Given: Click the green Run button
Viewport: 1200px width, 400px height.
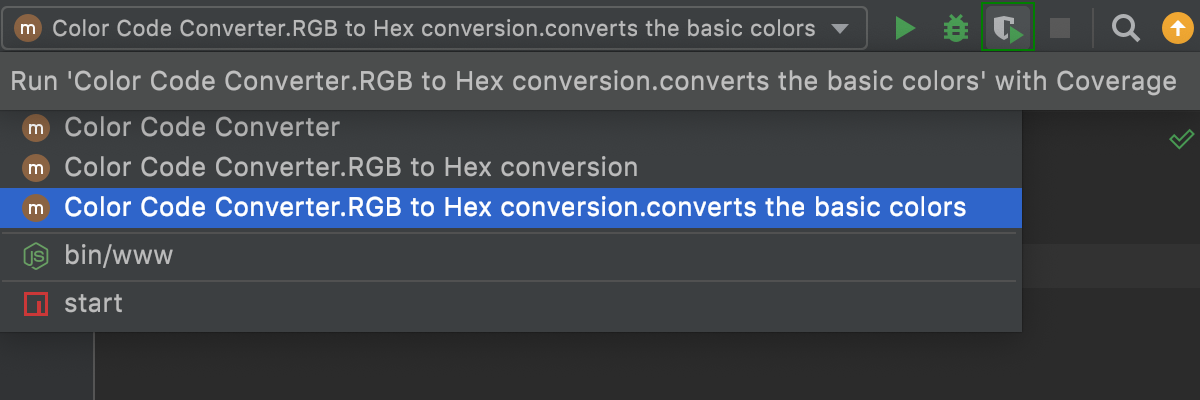Looking at the screenshot, I should (906, 29).
